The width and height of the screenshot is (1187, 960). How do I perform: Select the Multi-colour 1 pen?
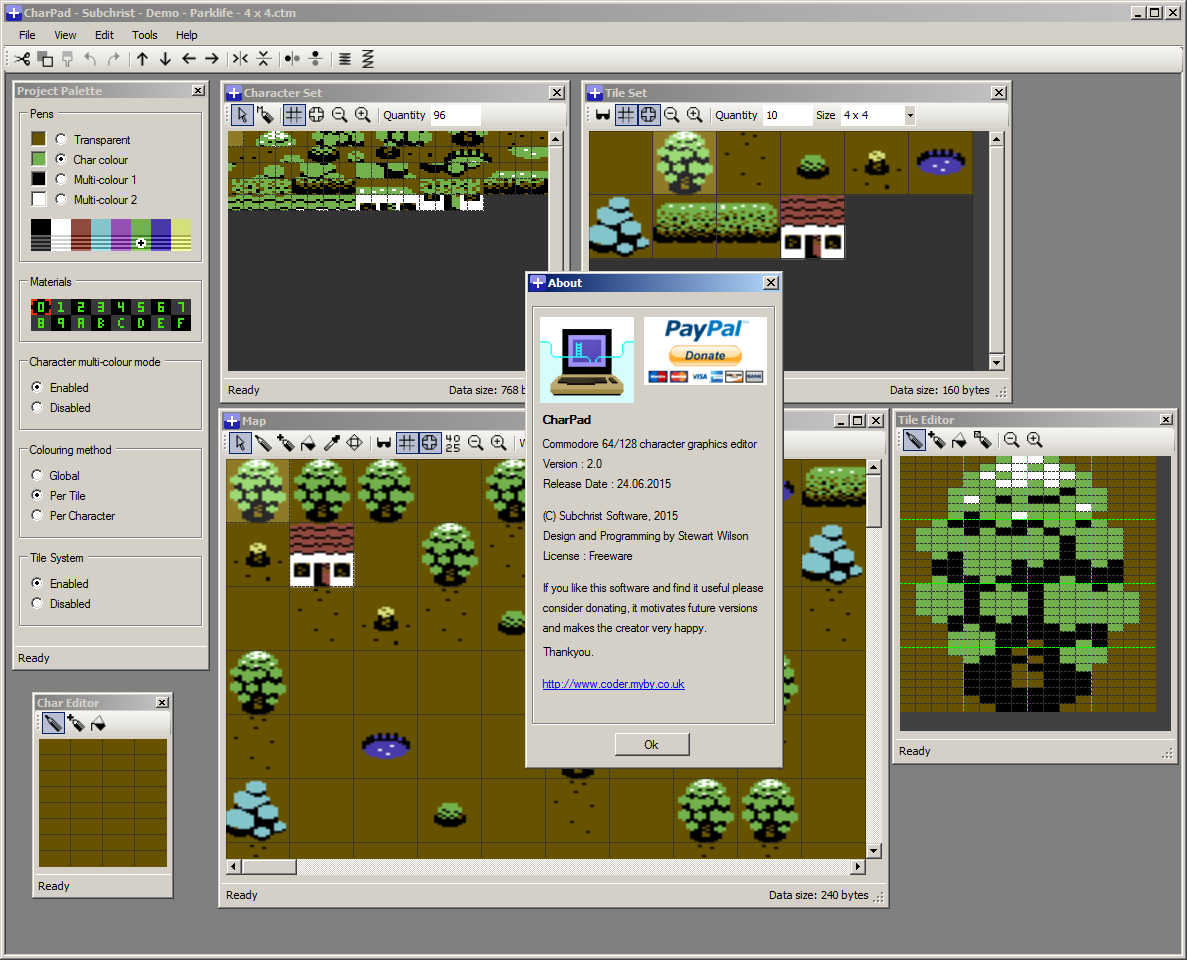61,179
